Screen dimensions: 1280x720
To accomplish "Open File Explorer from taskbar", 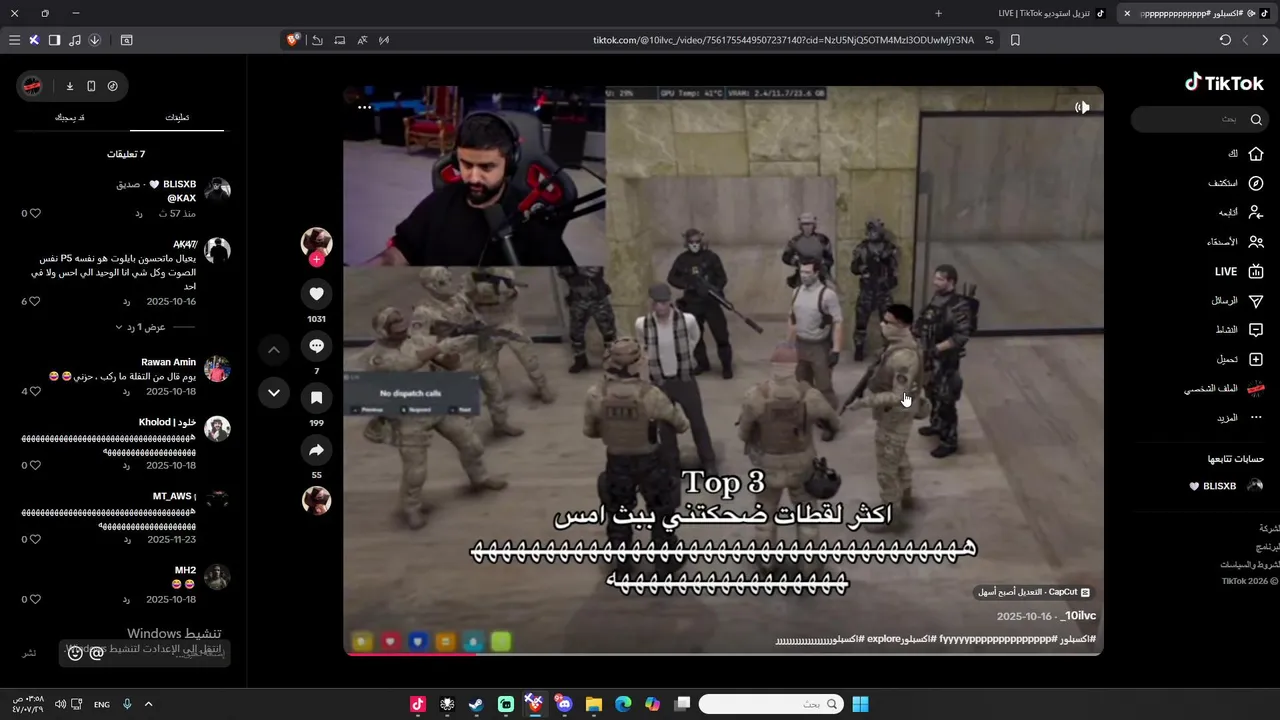I will (x=593, y=704).
